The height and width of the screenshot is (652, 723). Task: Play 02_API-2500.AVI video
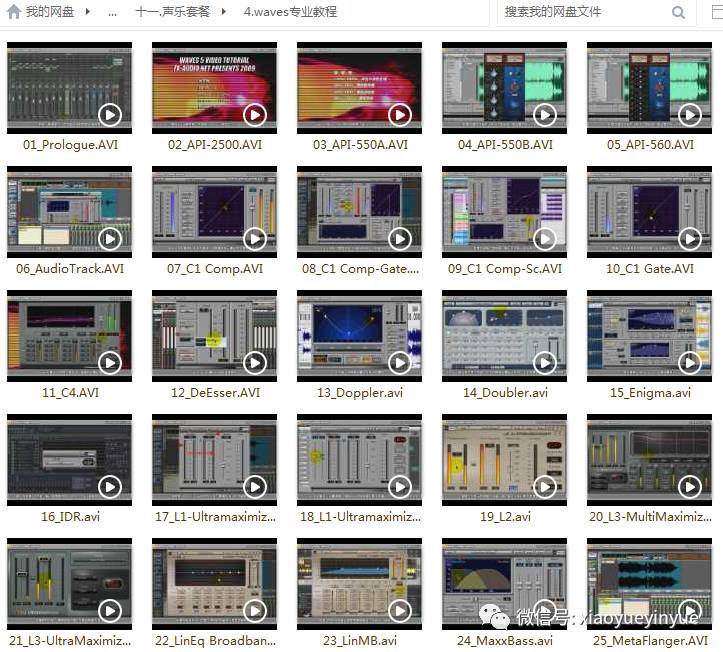(255, 115)
